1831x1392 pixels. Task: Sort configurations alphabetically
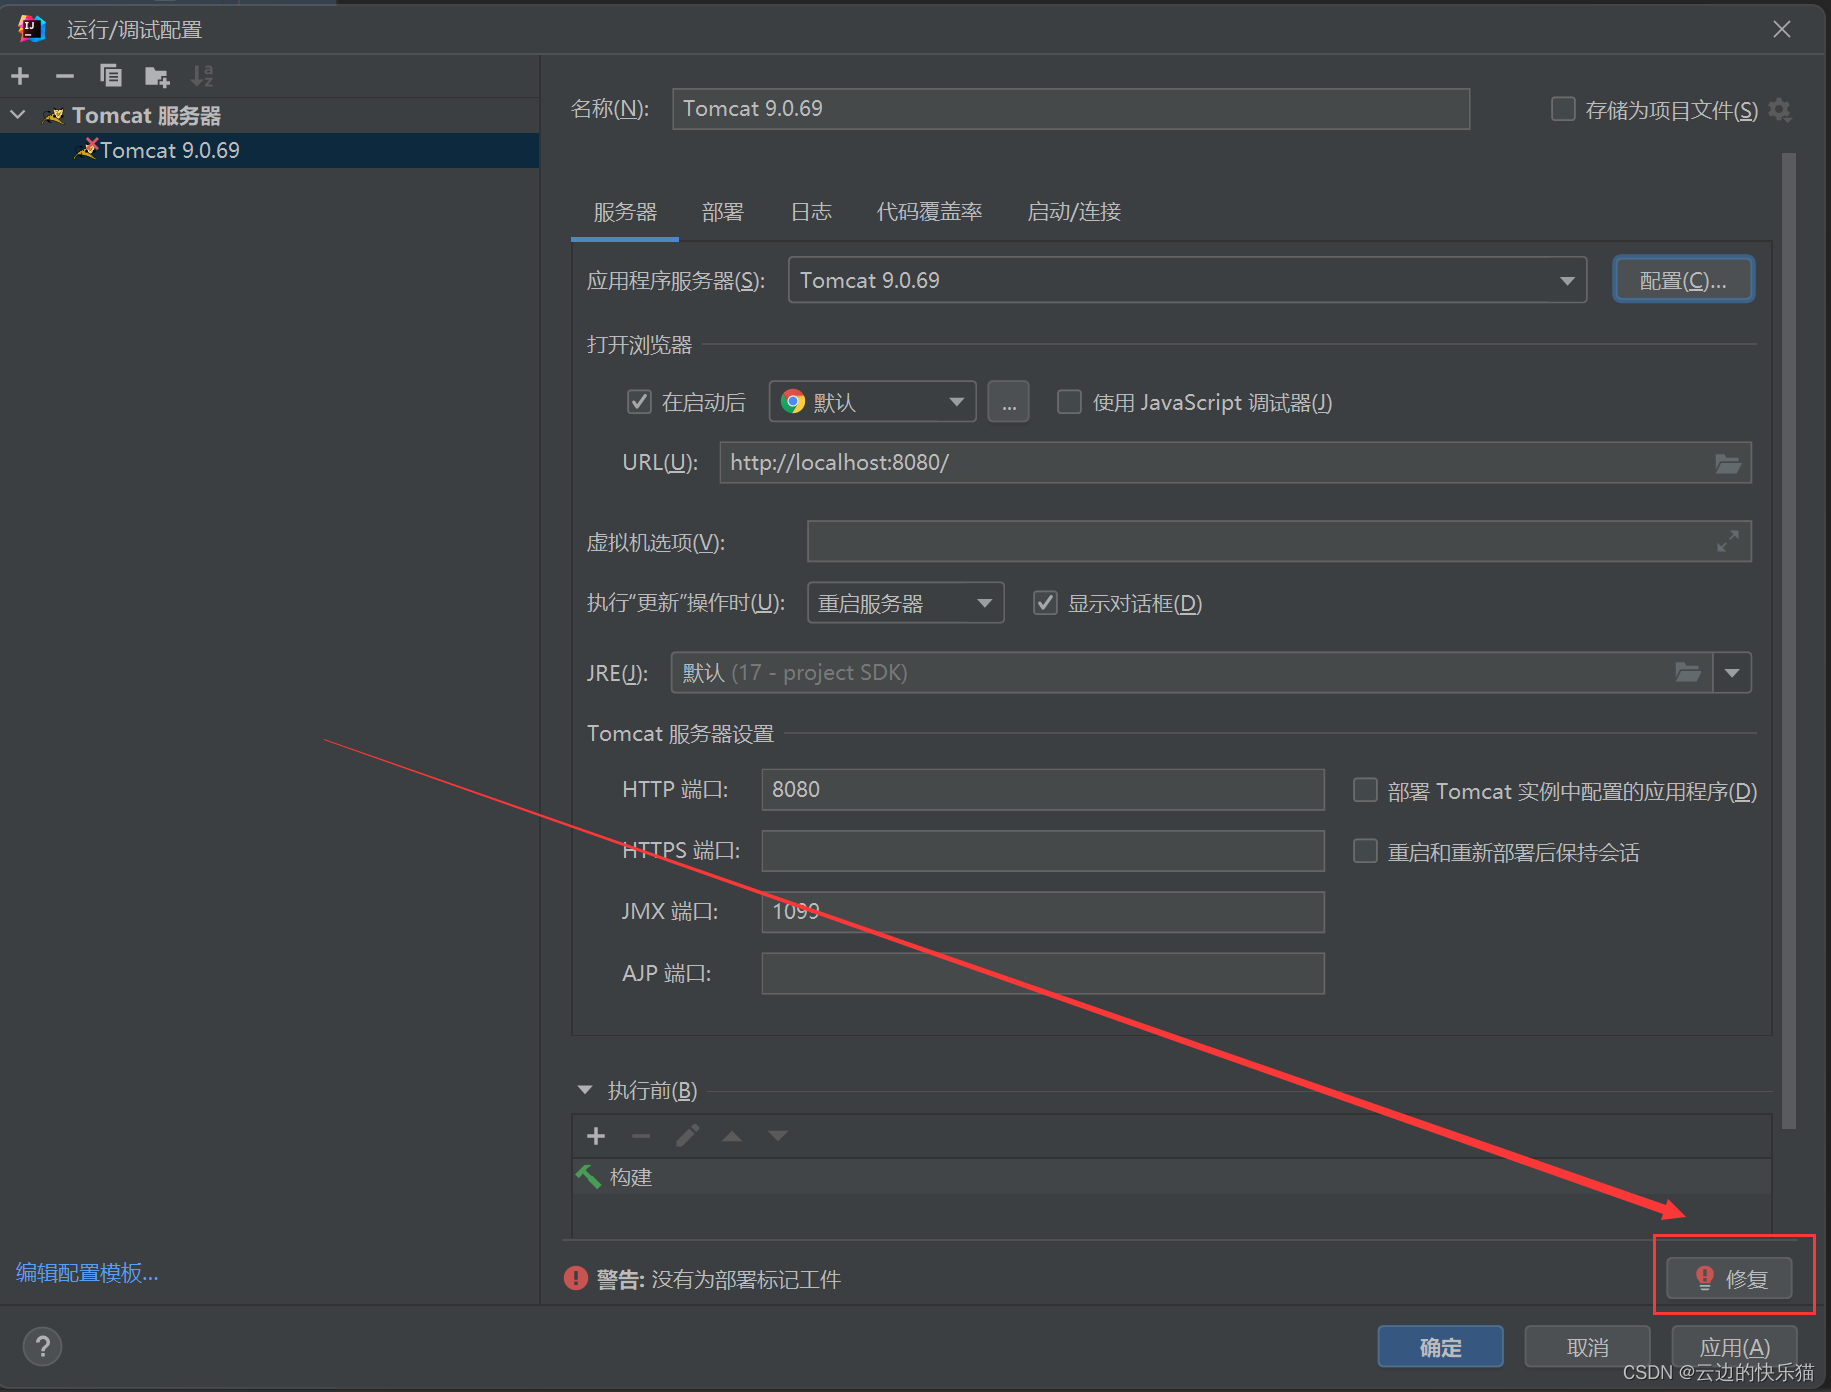tap(202, 76)
